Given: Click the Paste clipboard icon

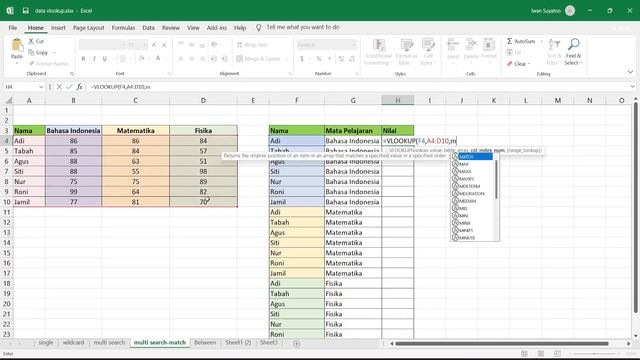Looking at the screenshot, I should pyautogui.click(x=17, y=45).
